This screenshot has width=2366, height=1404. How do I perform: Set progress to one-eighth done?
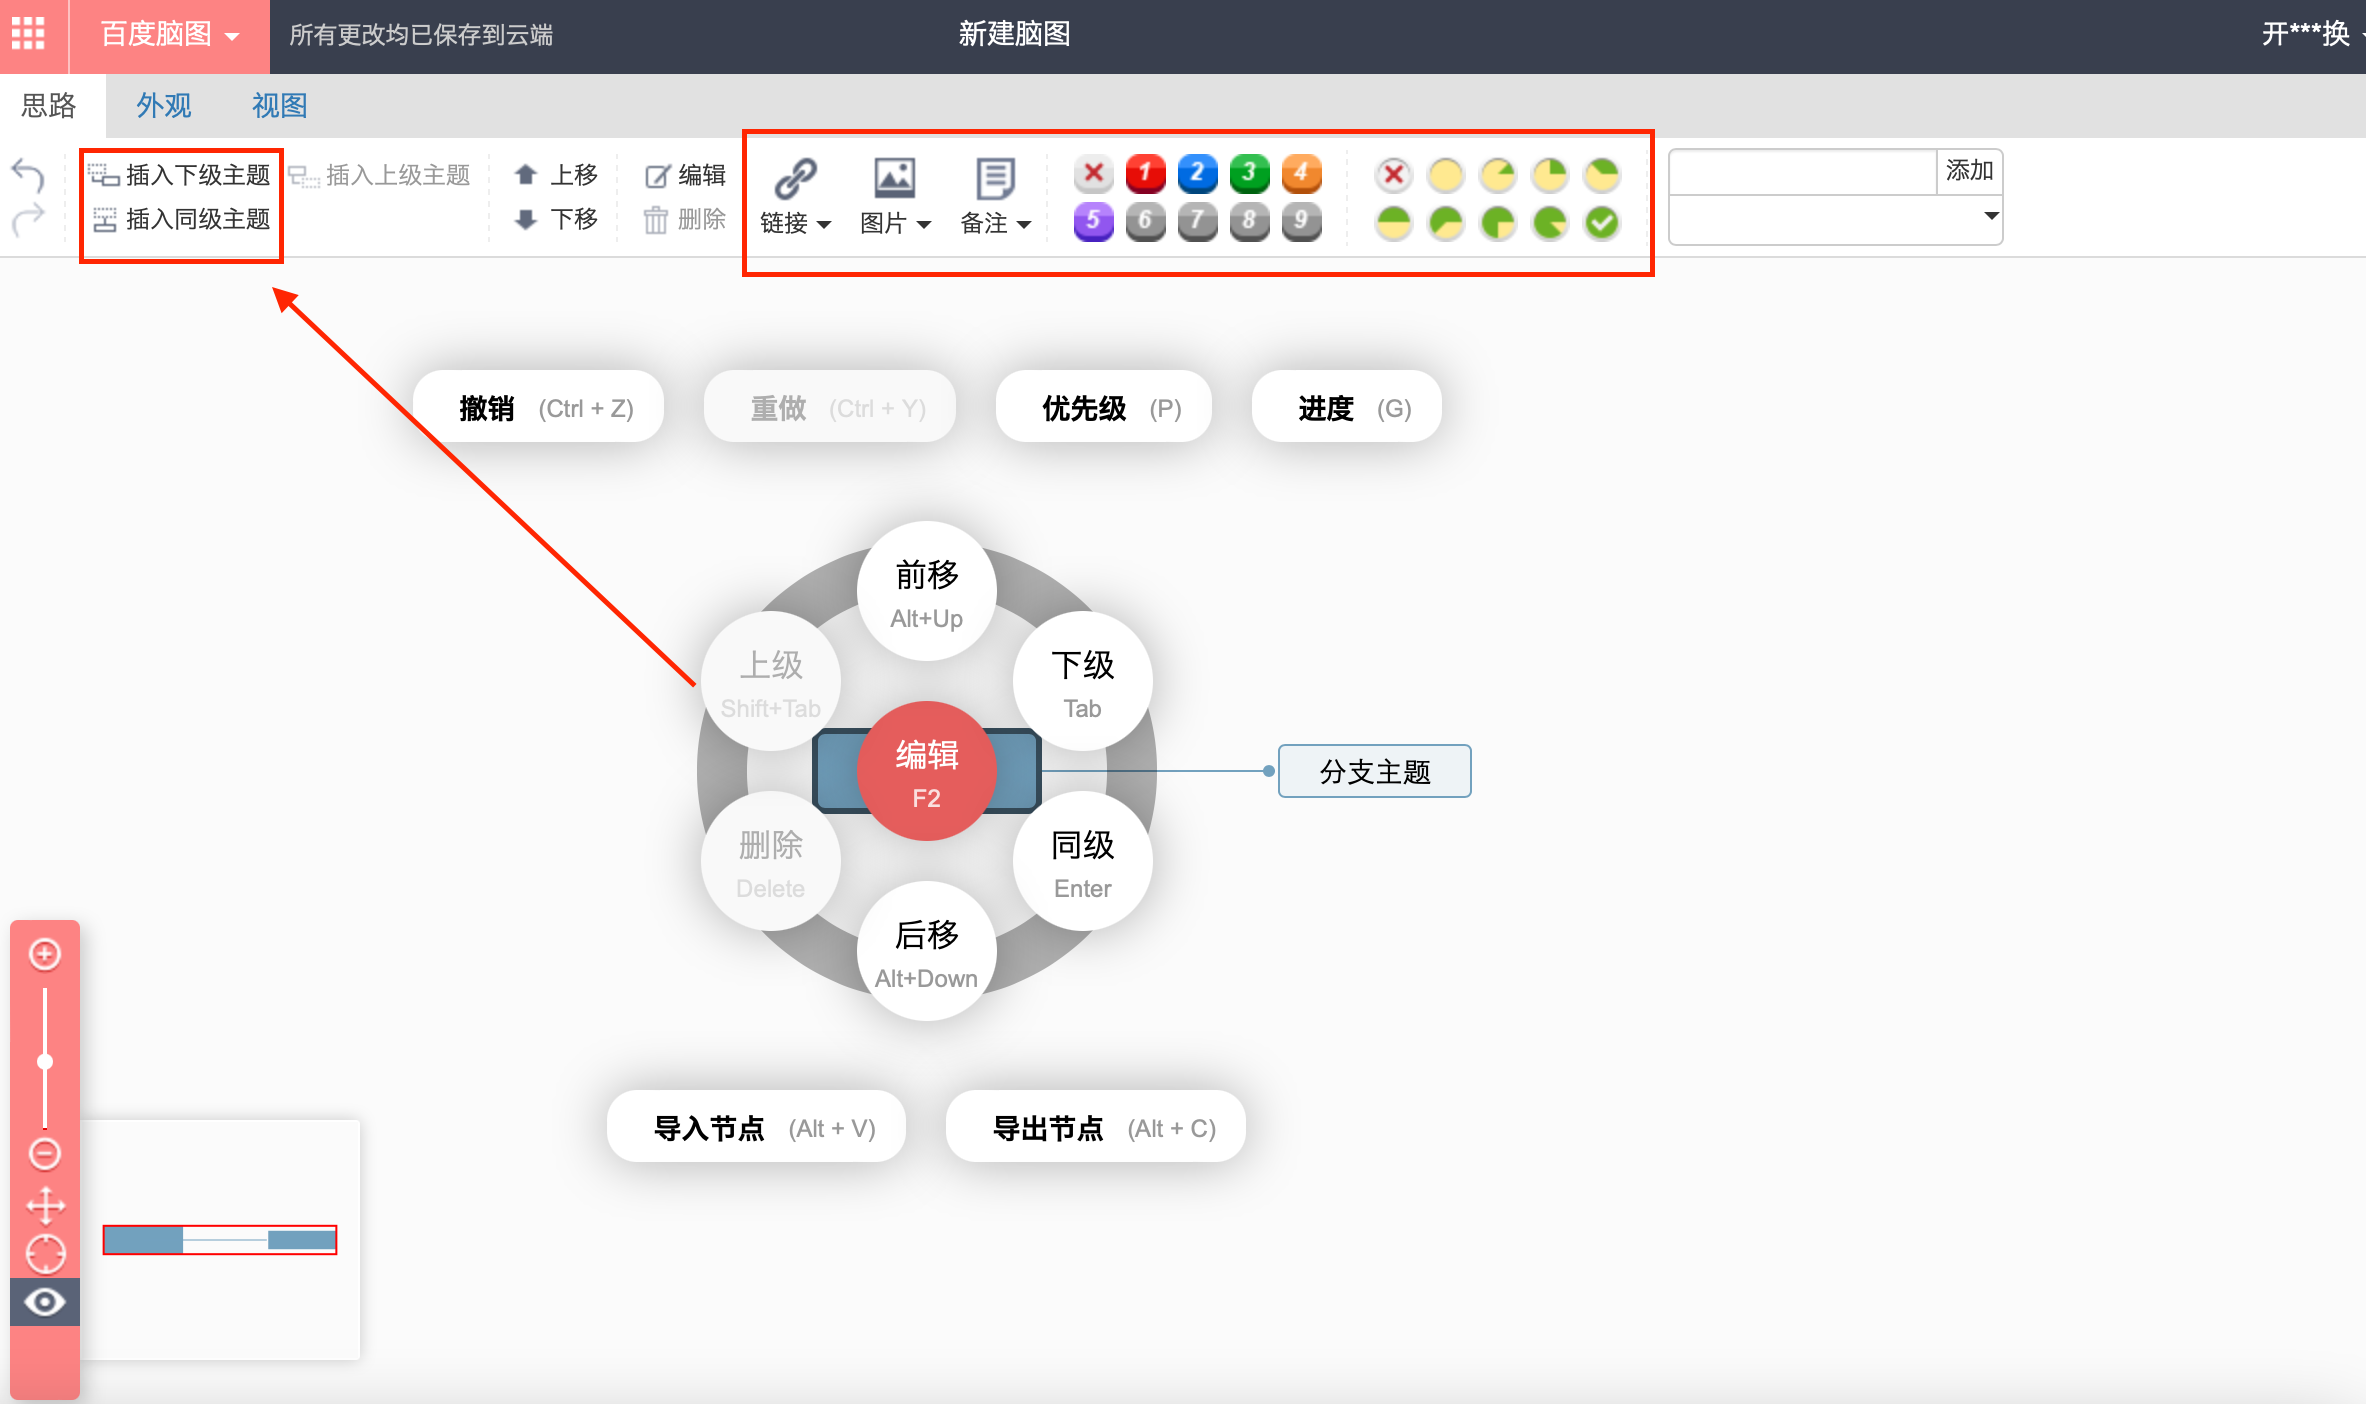click(x=1498, y=175)
